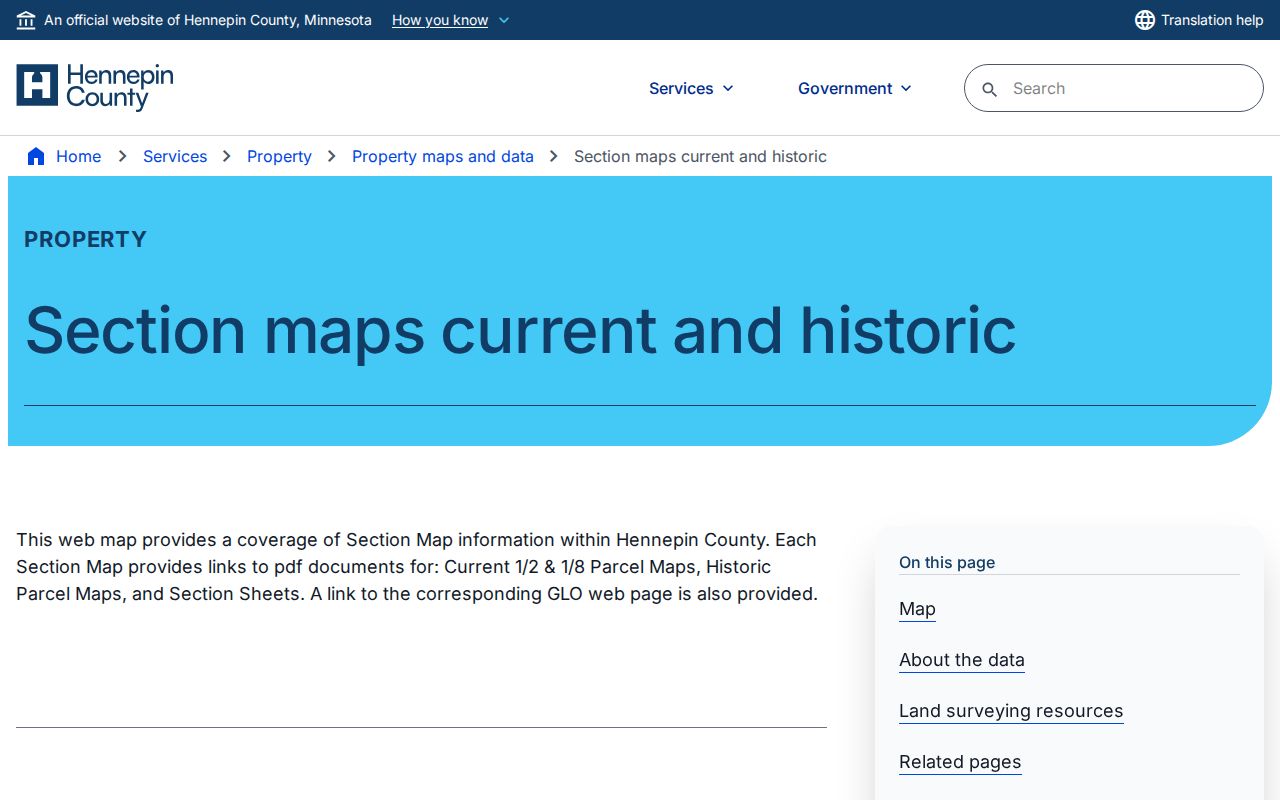Open the Property breadcrumb link
The width and height of the screenshot is (1280, 800).
pyautogui.click(x=279, y=156)
